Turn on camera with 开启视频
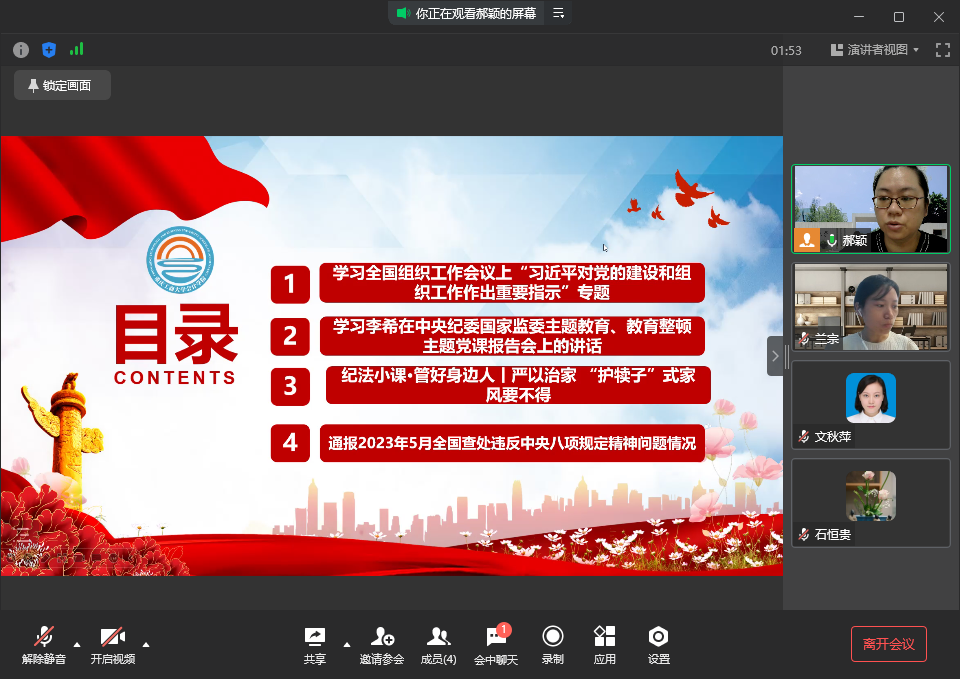 (x=112, y=644)
